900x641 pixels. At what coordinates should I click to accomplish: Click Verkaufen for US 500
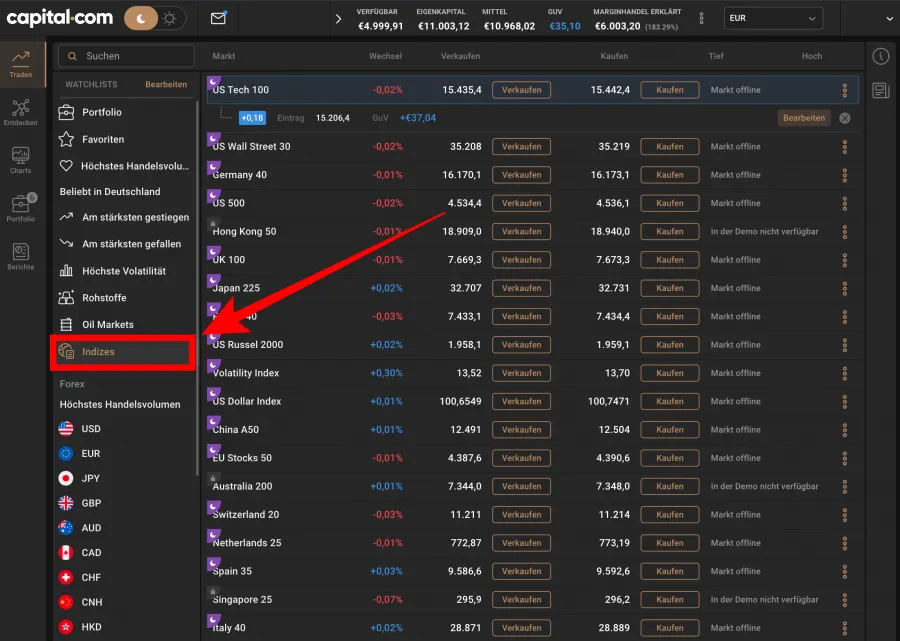521,203
